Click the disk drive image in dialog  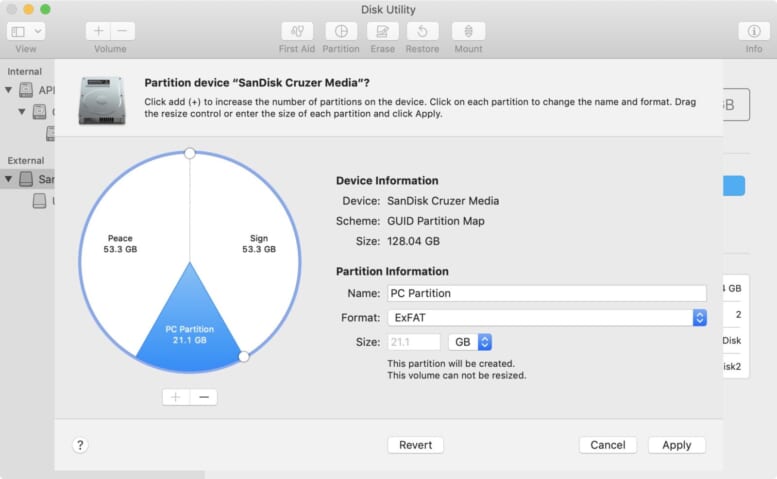click(x=102, y=100)
